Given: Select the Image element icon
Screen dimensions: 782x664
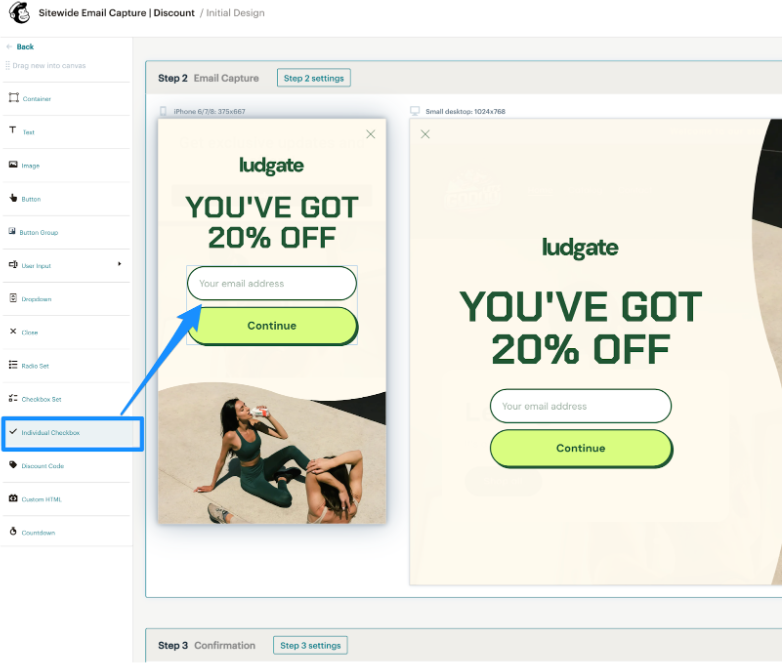Looking at the screenshot, I should click(x=13, y=165).
